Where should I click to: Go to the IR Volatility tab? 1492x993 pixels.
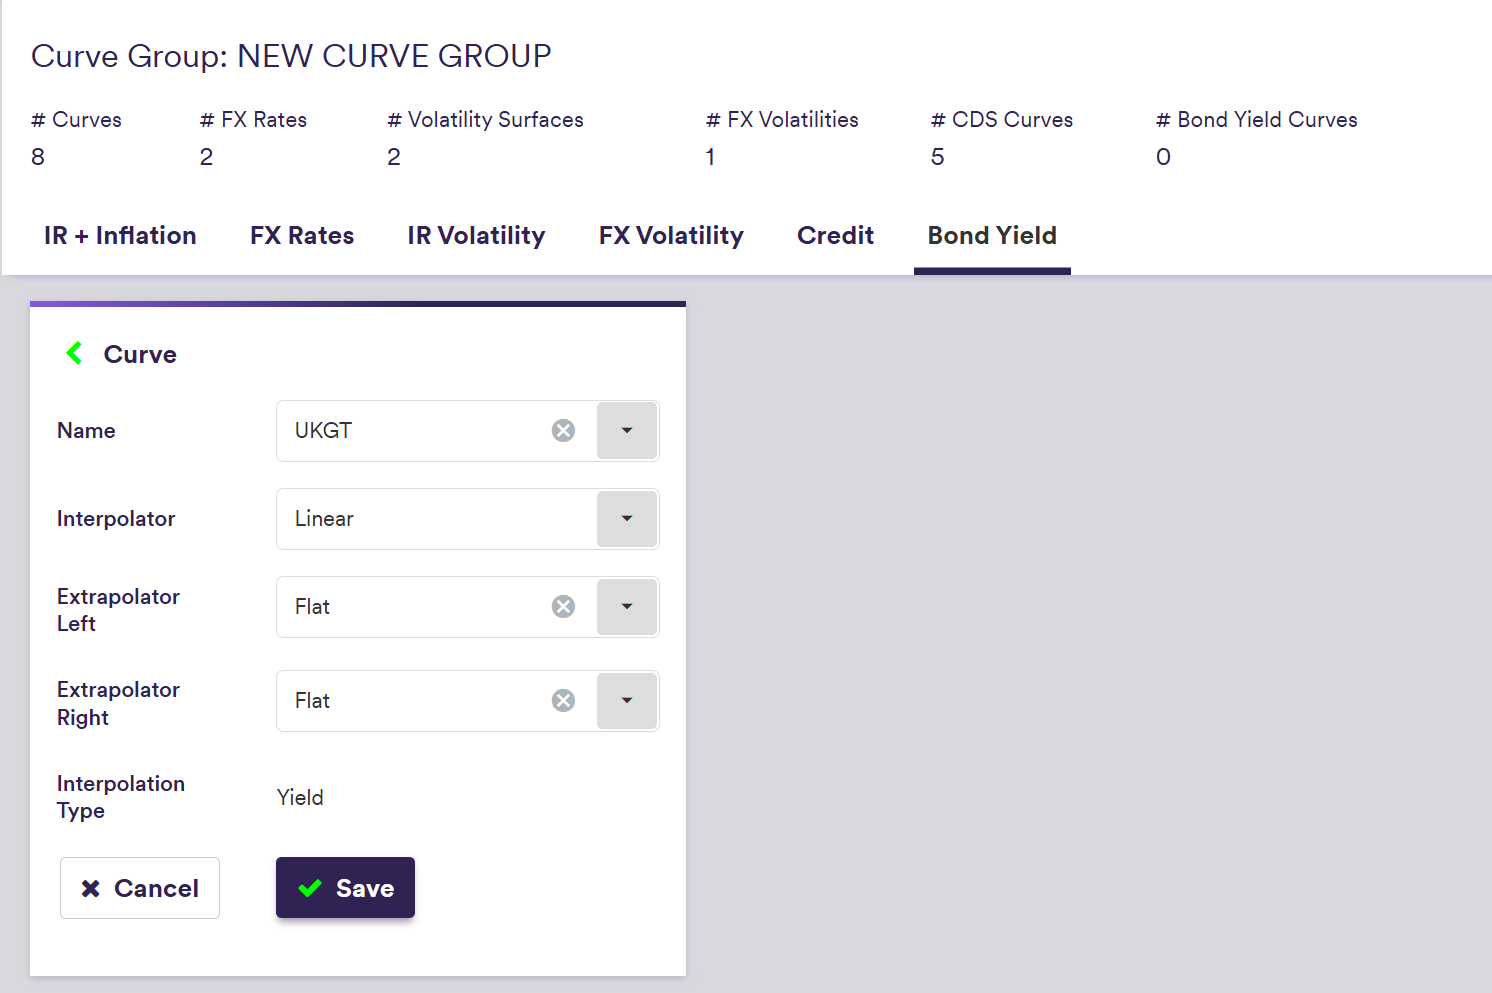pos(476,236)
